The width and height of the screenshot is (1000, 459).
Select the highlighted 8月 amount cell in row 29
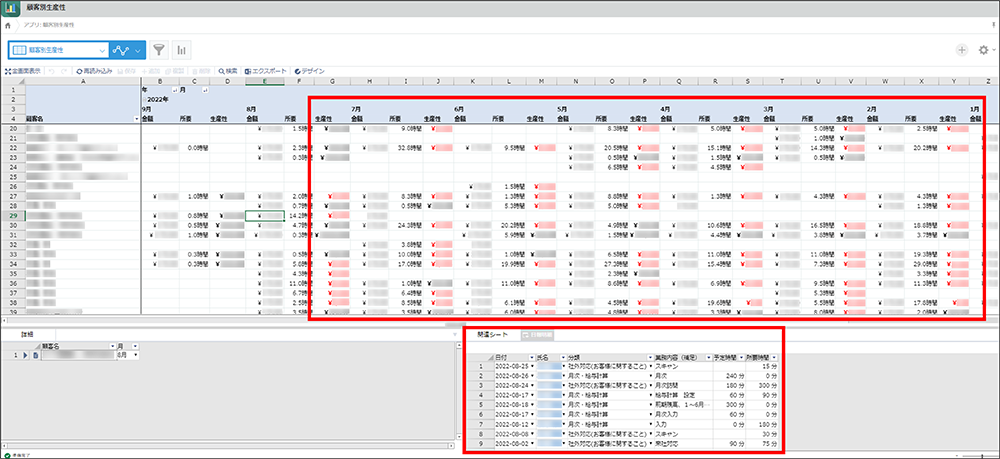point(264,216)
